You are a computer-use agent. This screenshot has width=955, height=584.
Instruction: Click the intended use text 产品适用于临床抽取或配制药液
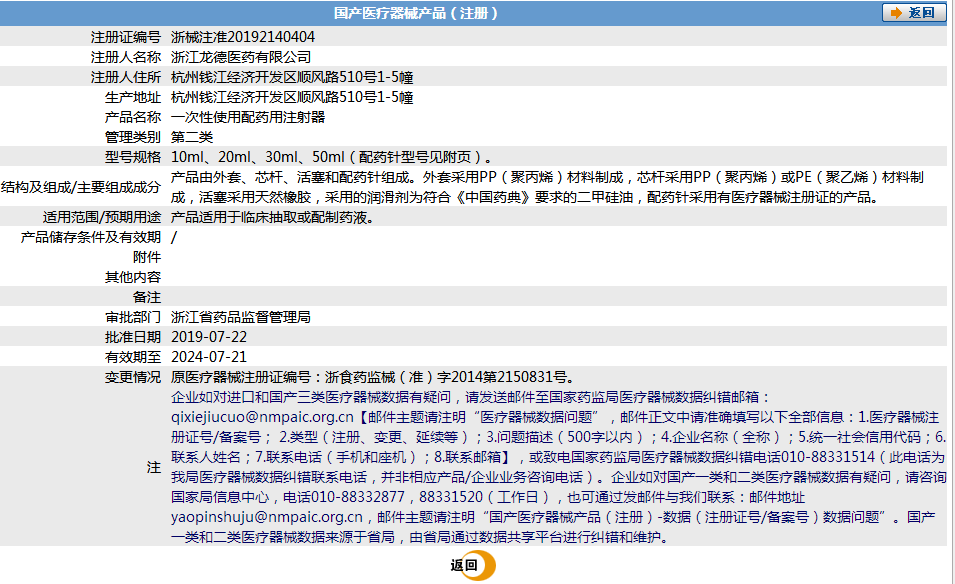click(x=272, y=217)
